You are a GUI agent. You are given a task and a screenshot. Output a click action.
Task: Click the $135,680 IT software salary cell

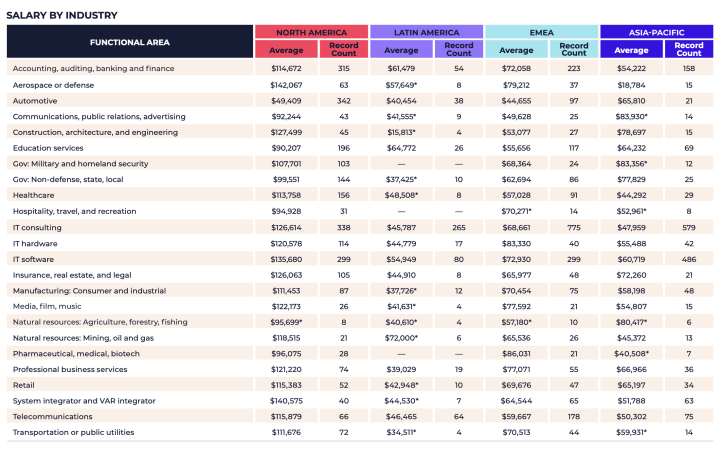[x=286, y=259]
